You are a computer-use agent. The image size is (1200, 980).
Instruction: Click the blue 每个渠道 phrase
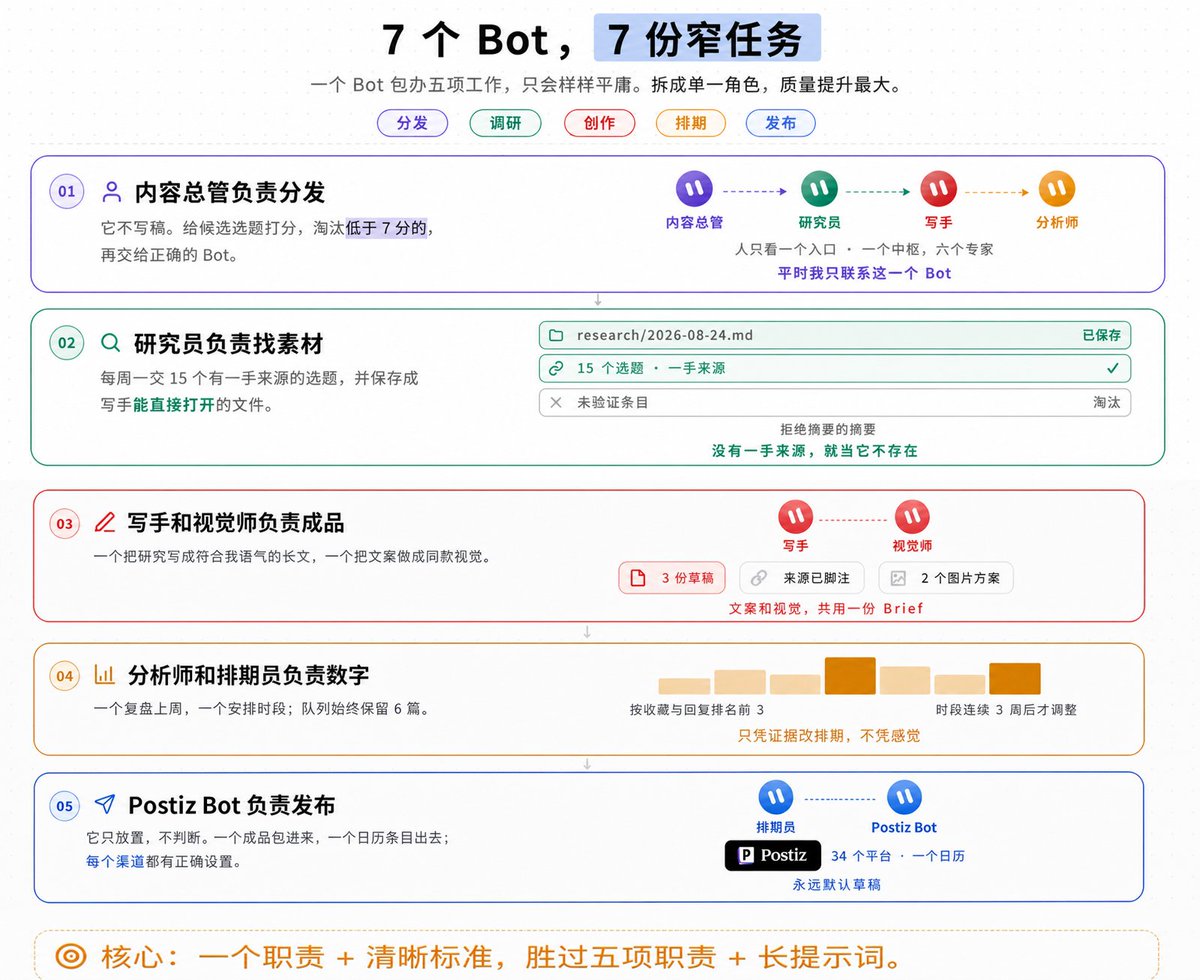tap(115, 861)
